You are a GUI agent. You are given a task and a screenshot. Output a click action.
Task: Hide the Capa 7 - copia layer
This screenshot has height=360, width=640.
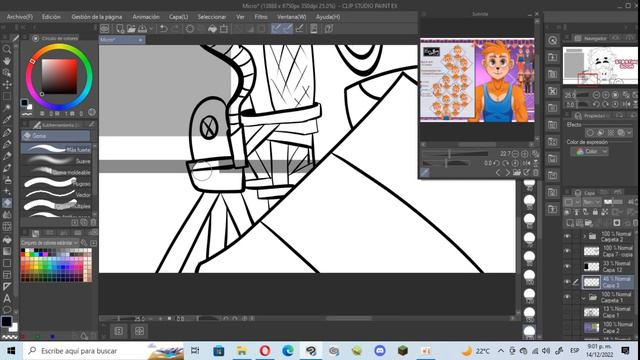point(567,251)
